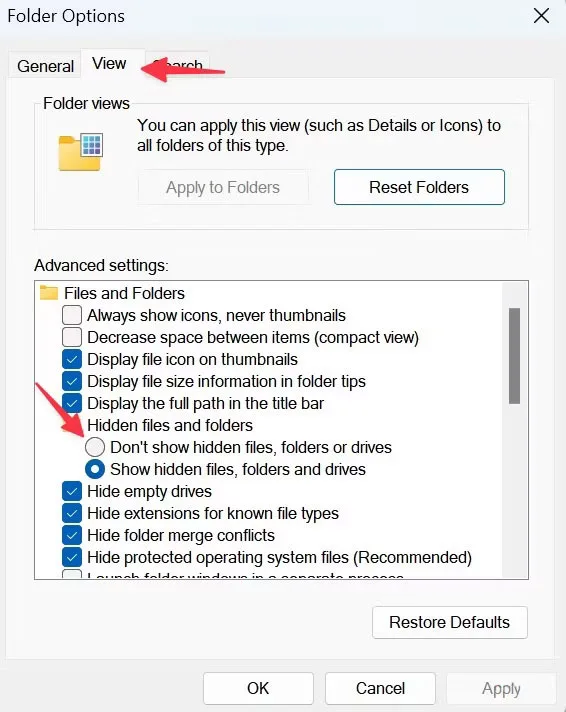Uncheck Hide folder merge conflicts
566x712 pixels.
click(x=72, y=535)
